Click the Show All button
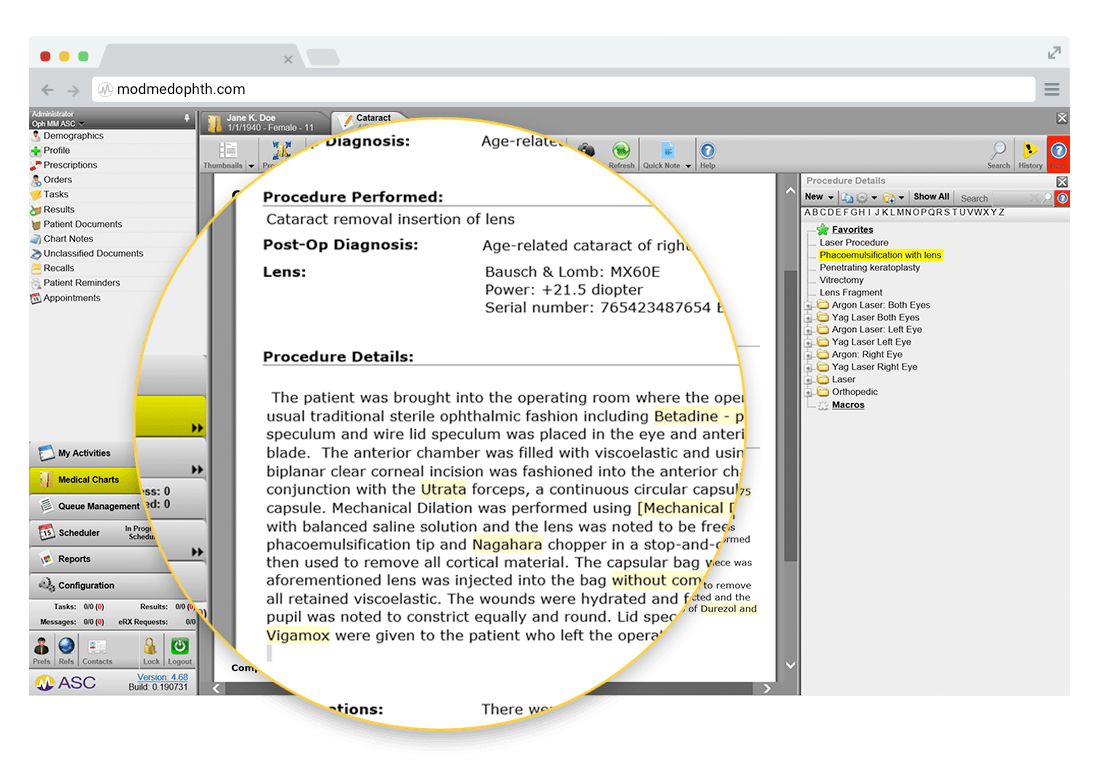1100x768 pixels. click(931, 197)
